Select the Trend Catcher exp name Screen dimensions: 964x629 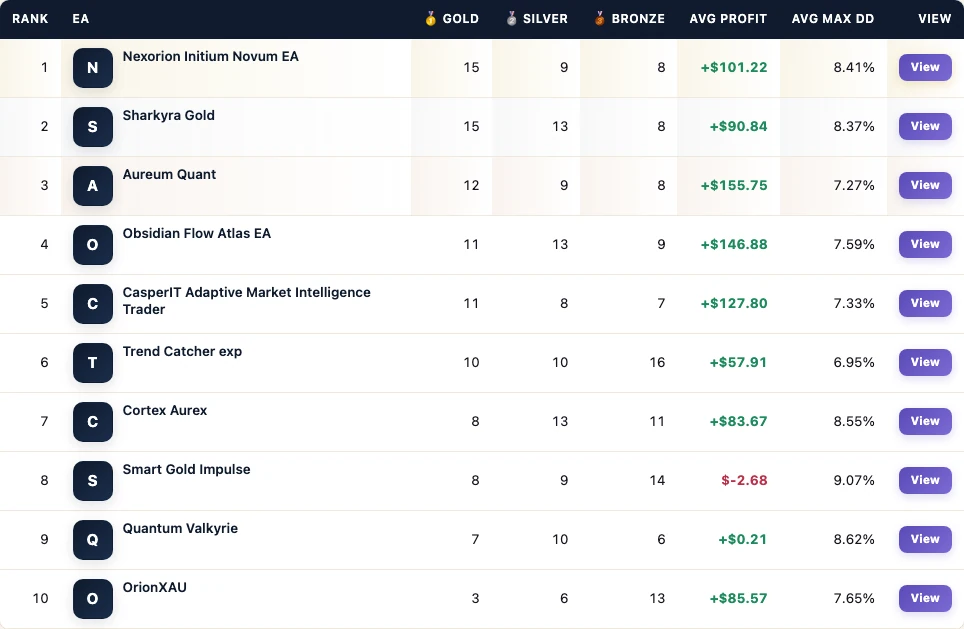tap(183, 352)
